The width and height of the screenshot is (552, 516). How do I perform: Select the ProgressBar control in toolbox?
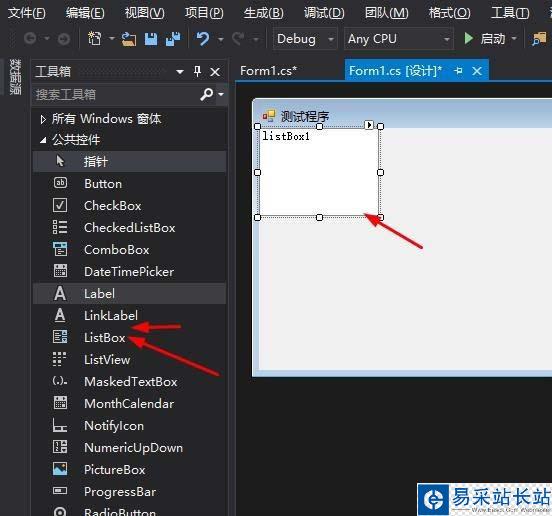pos(130,491)
